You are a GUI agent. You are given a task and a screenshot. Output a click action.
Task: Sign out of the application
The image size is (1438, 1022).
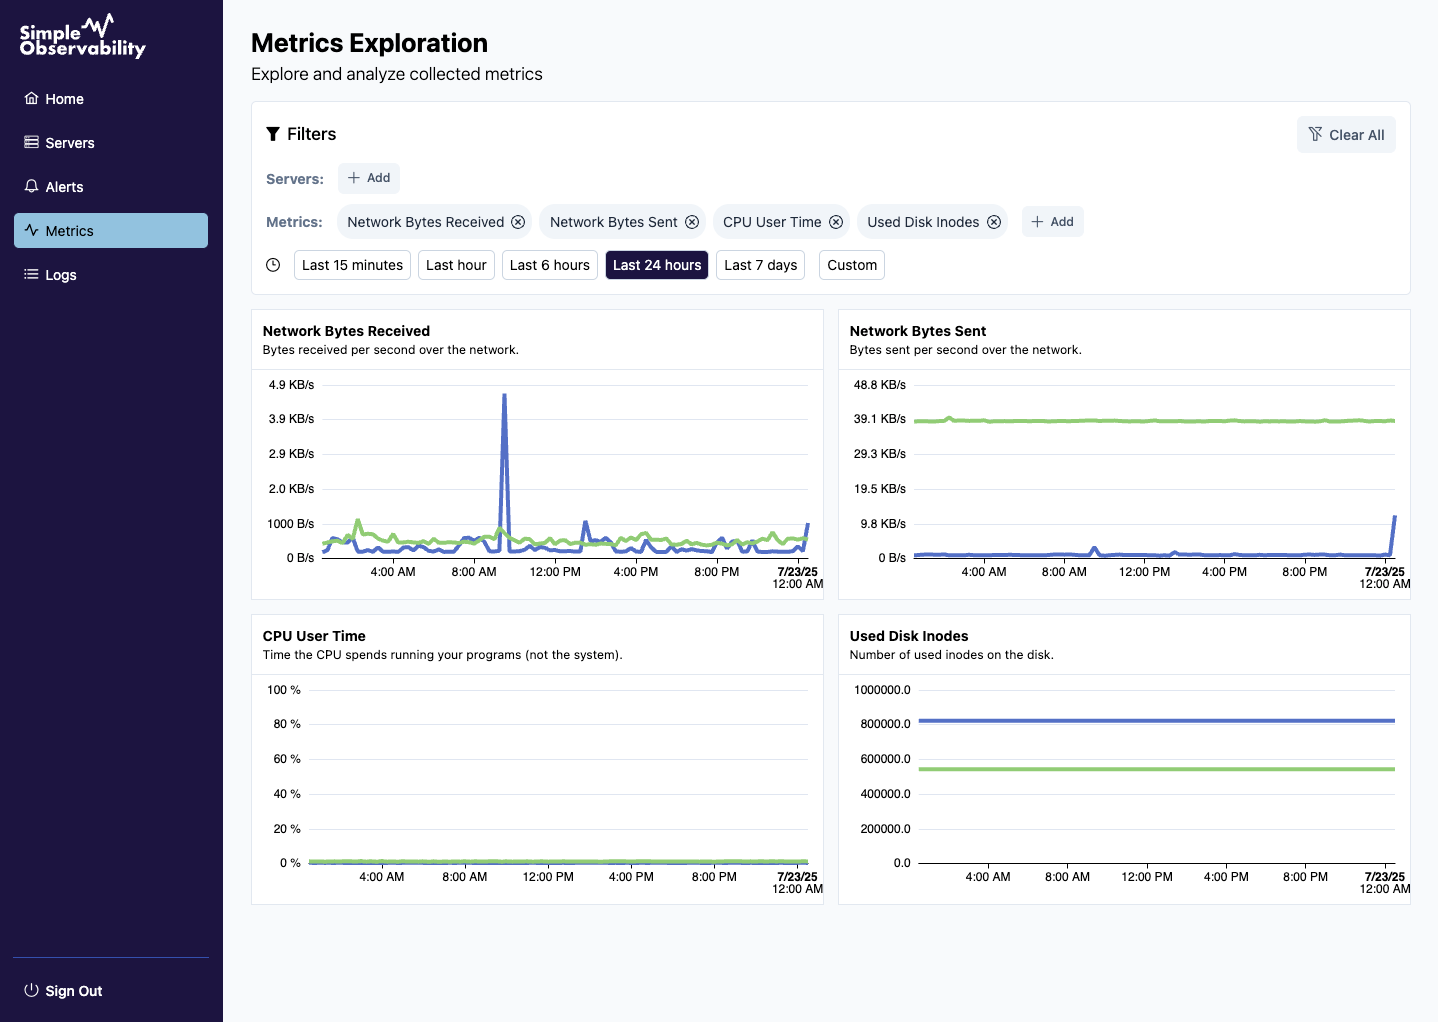(x=73, y=991)
